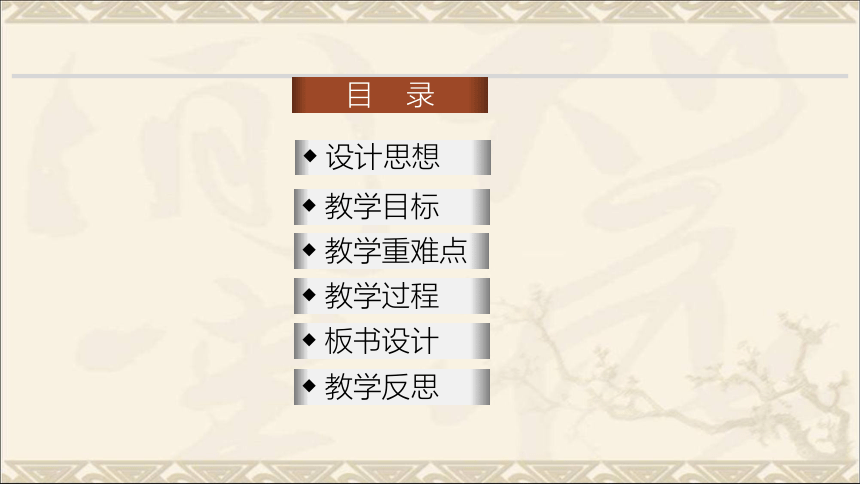Click the bottom decorative border pattern
The image size is (860, 484).
click(x=430, y=472)
